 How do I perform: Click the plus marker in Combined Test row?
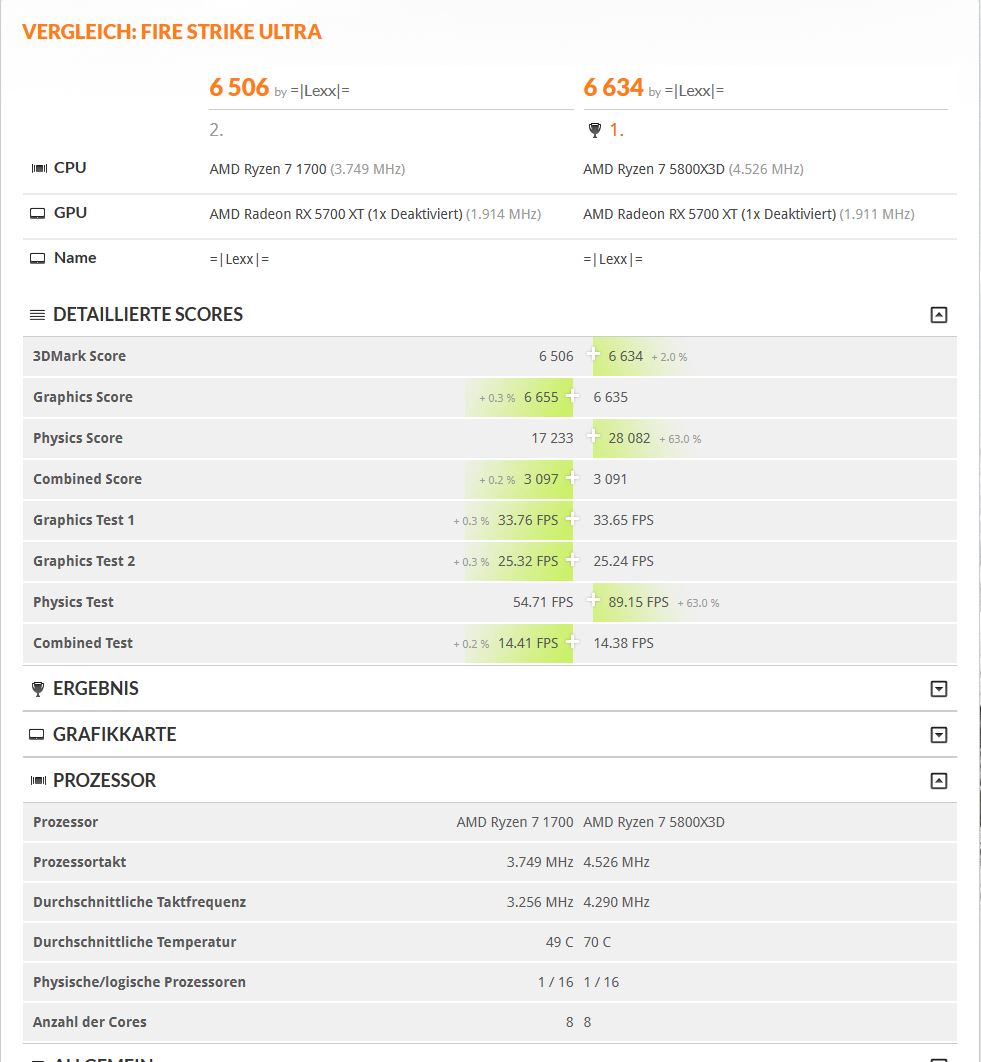tap(572, 641)
